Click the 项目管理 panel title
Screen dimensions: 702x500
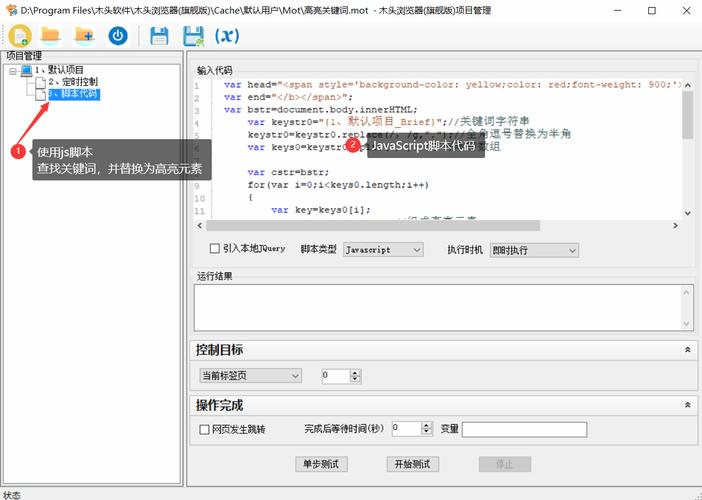[24, 56]
